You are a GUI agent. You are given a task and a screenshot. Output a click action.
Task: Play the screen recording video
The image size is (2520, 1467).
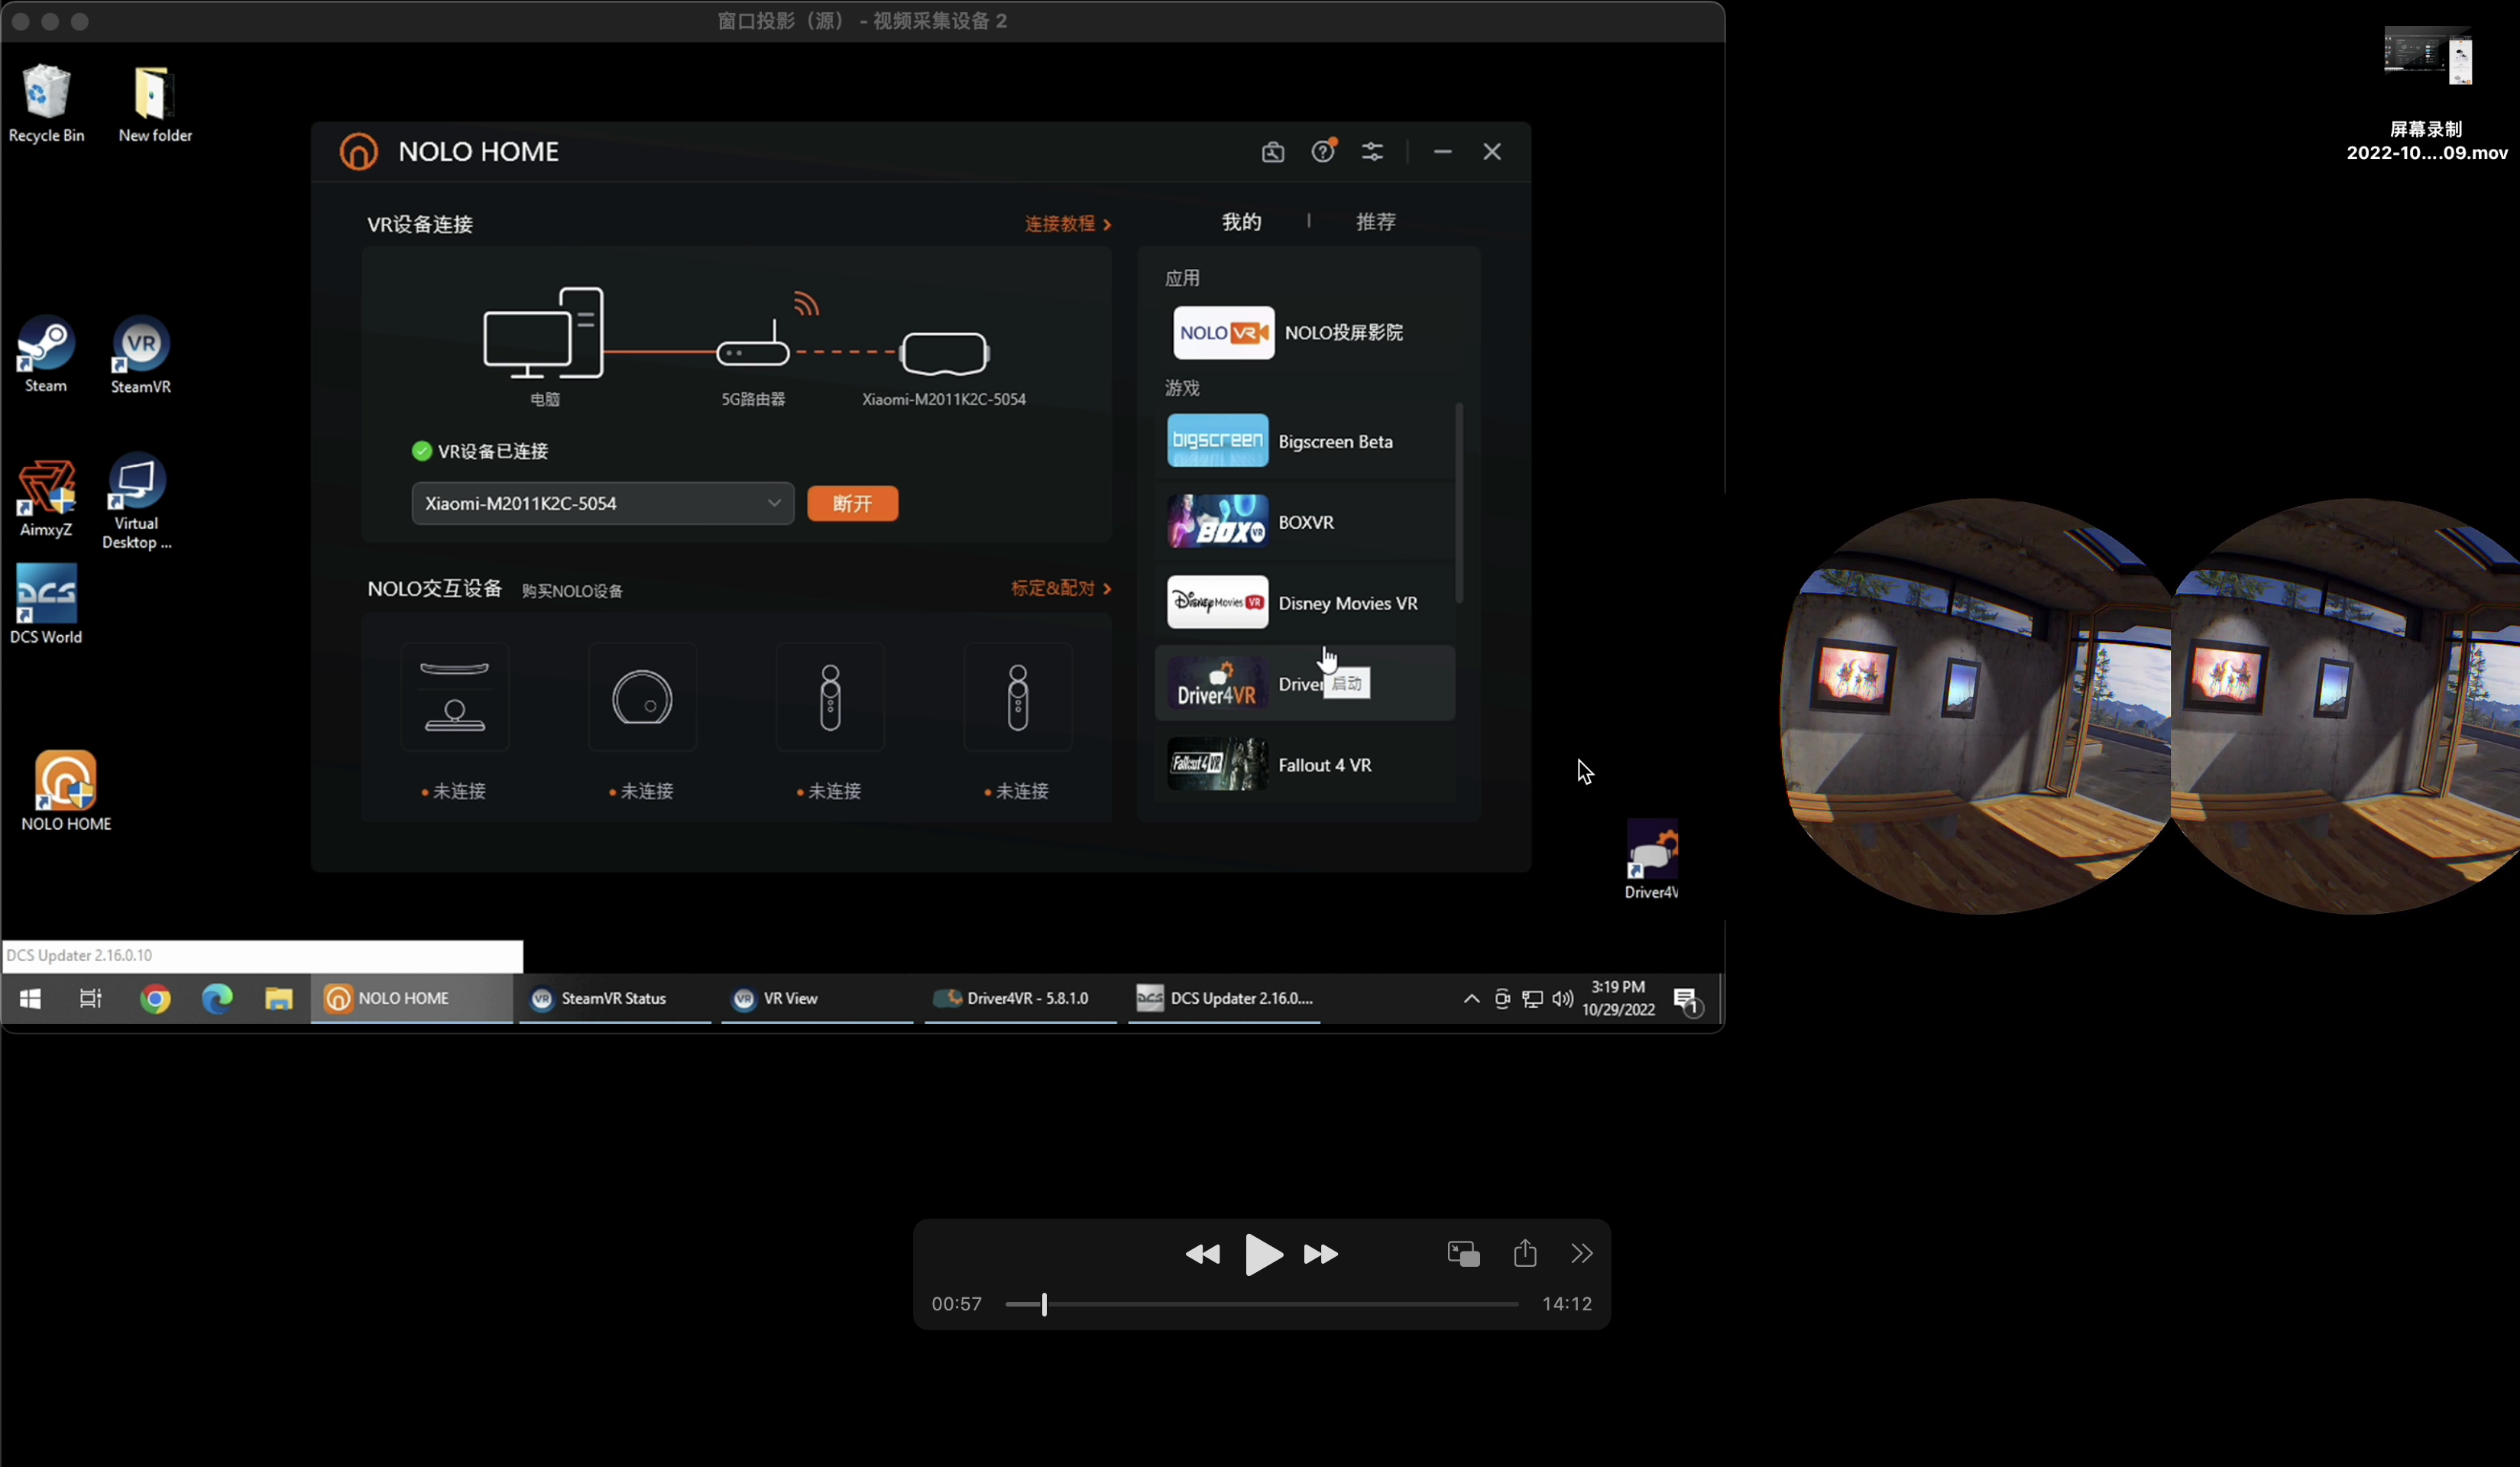pos(1263,1254)
